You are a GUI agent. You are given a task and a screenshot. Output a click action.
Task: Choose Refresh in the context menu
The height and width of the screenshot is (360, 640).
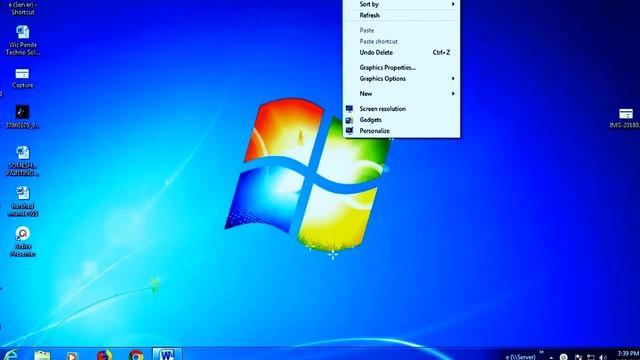401,15
